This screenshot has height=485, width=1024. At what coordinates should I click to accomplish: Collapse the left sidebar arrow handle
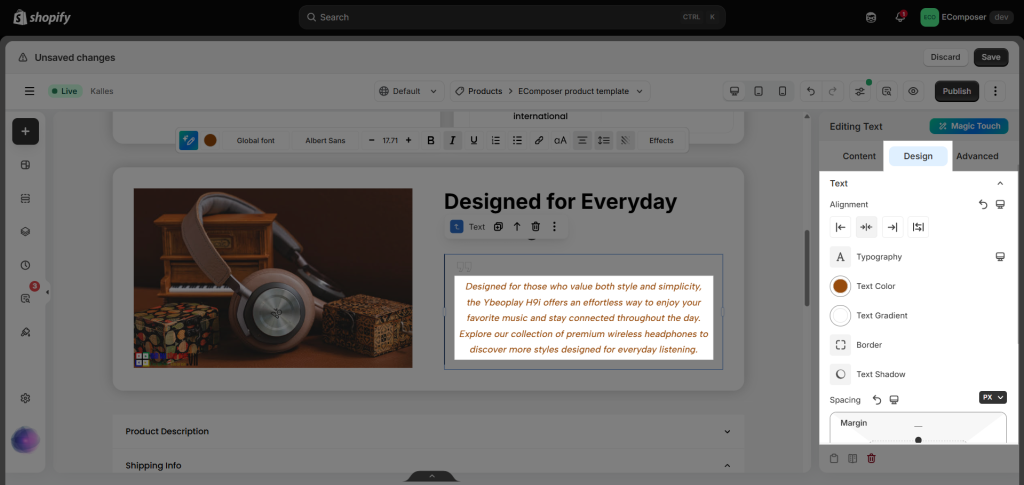coord(48,292)
